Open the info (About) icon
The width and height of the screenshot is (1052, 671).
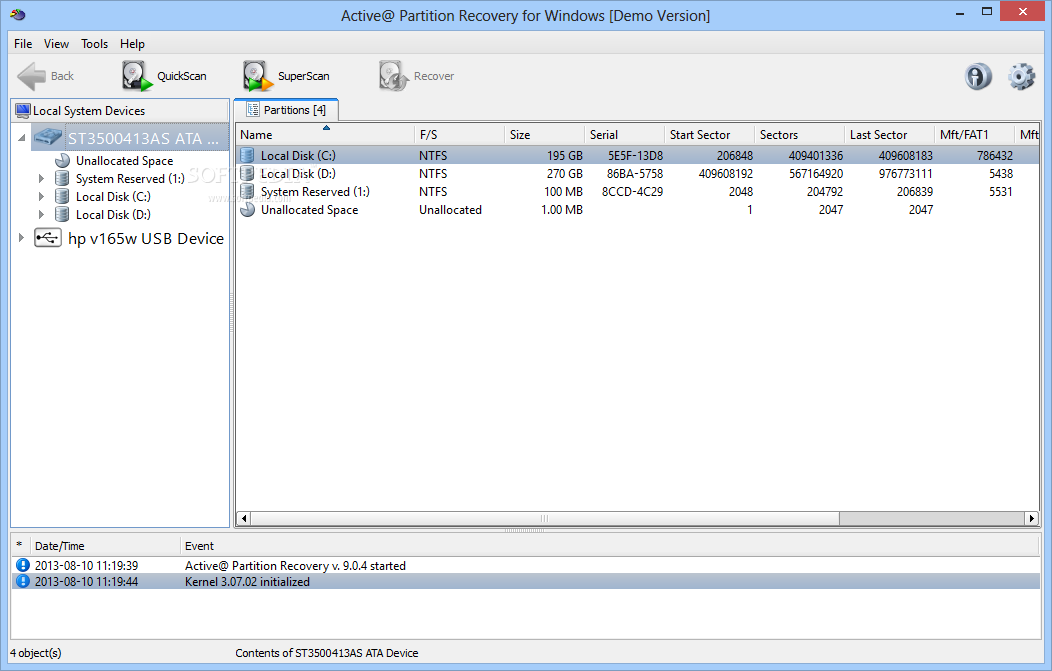click(978, 76)
